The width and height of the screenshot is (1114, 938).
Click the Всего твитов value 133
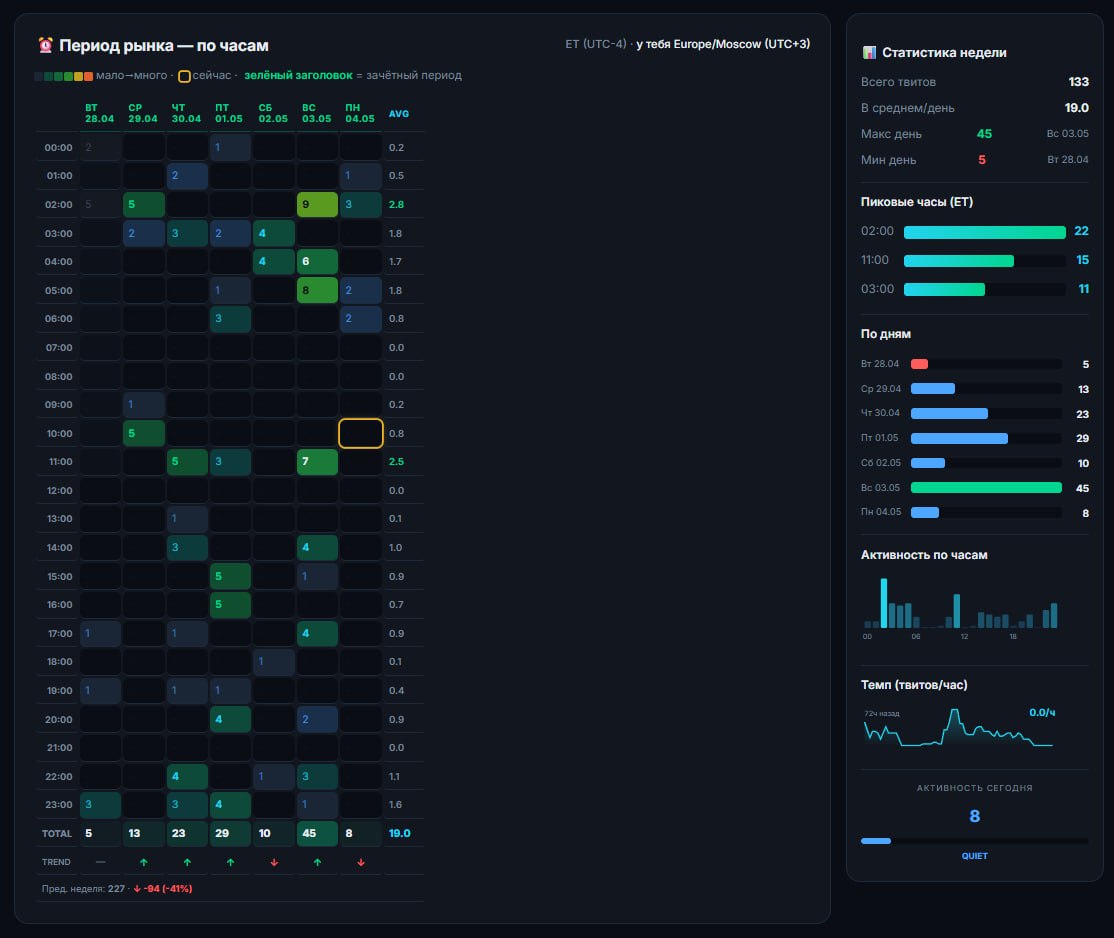point(1078,82)
